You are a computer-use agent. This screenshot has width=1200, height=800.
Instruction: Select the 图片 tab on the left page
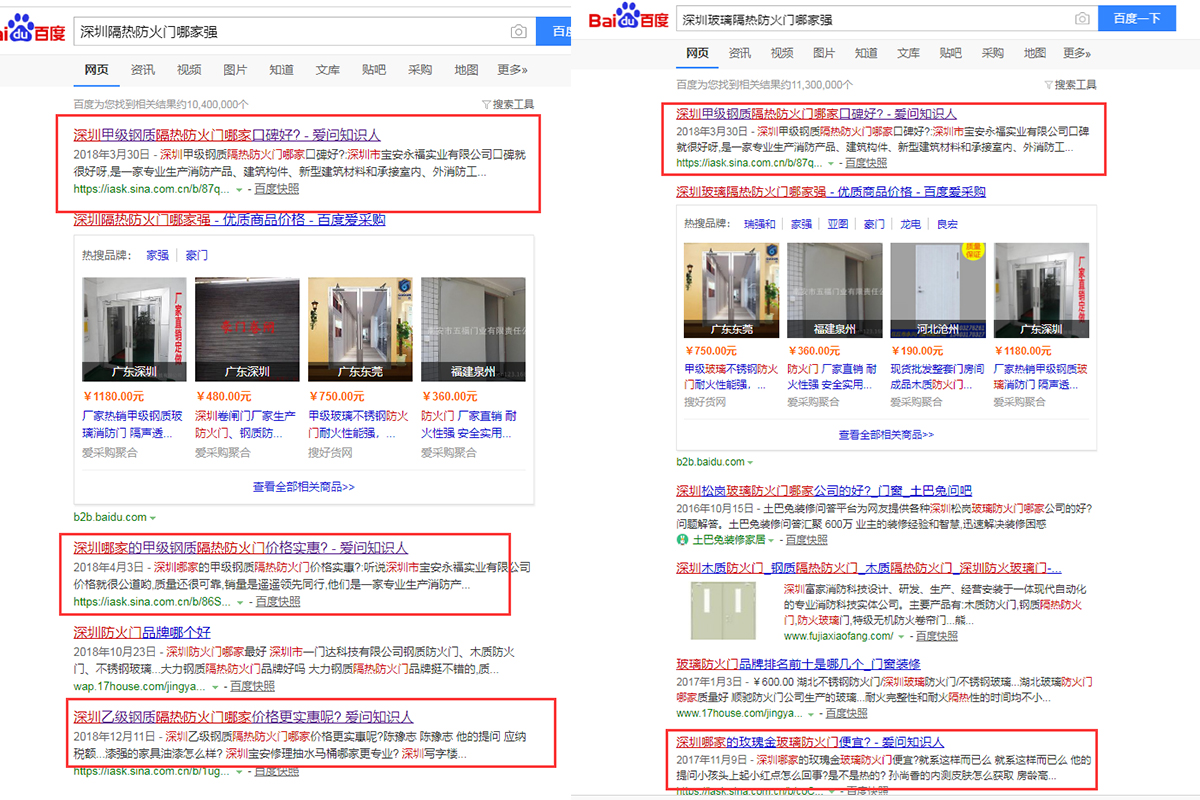pyautogui.click(x=235, y=70)
